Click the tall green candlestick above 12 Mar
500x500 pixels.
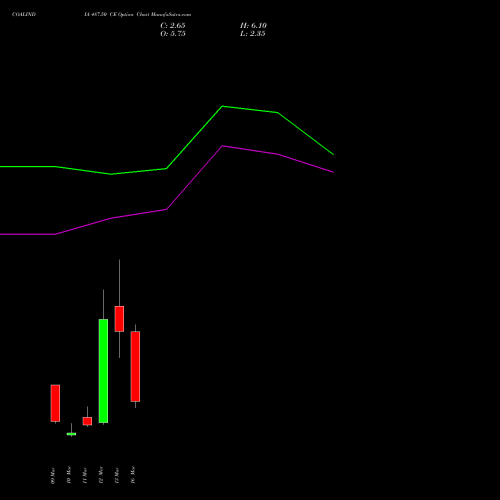(103, 371)
